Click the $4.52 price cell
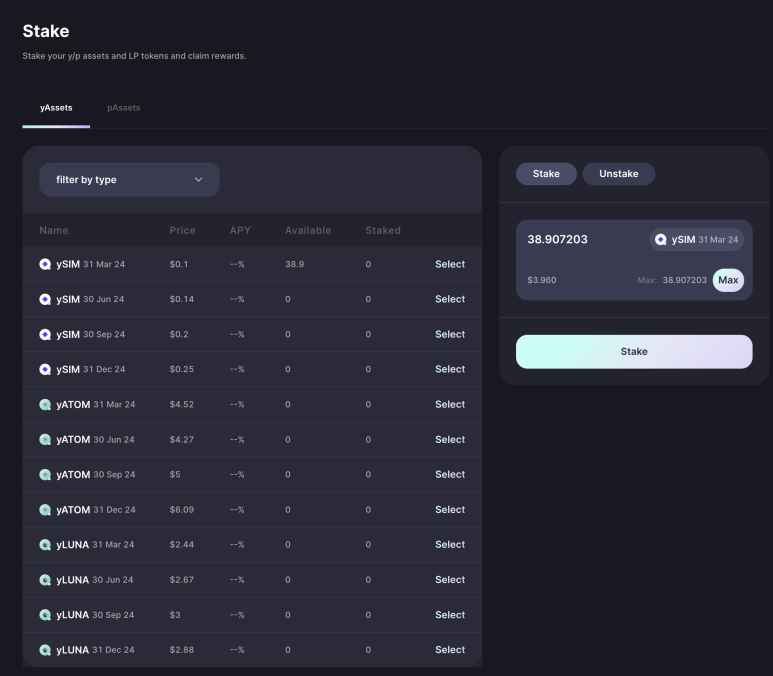This screenshot has height=676, width=773. pyautogui.click(x=181, y=404)
